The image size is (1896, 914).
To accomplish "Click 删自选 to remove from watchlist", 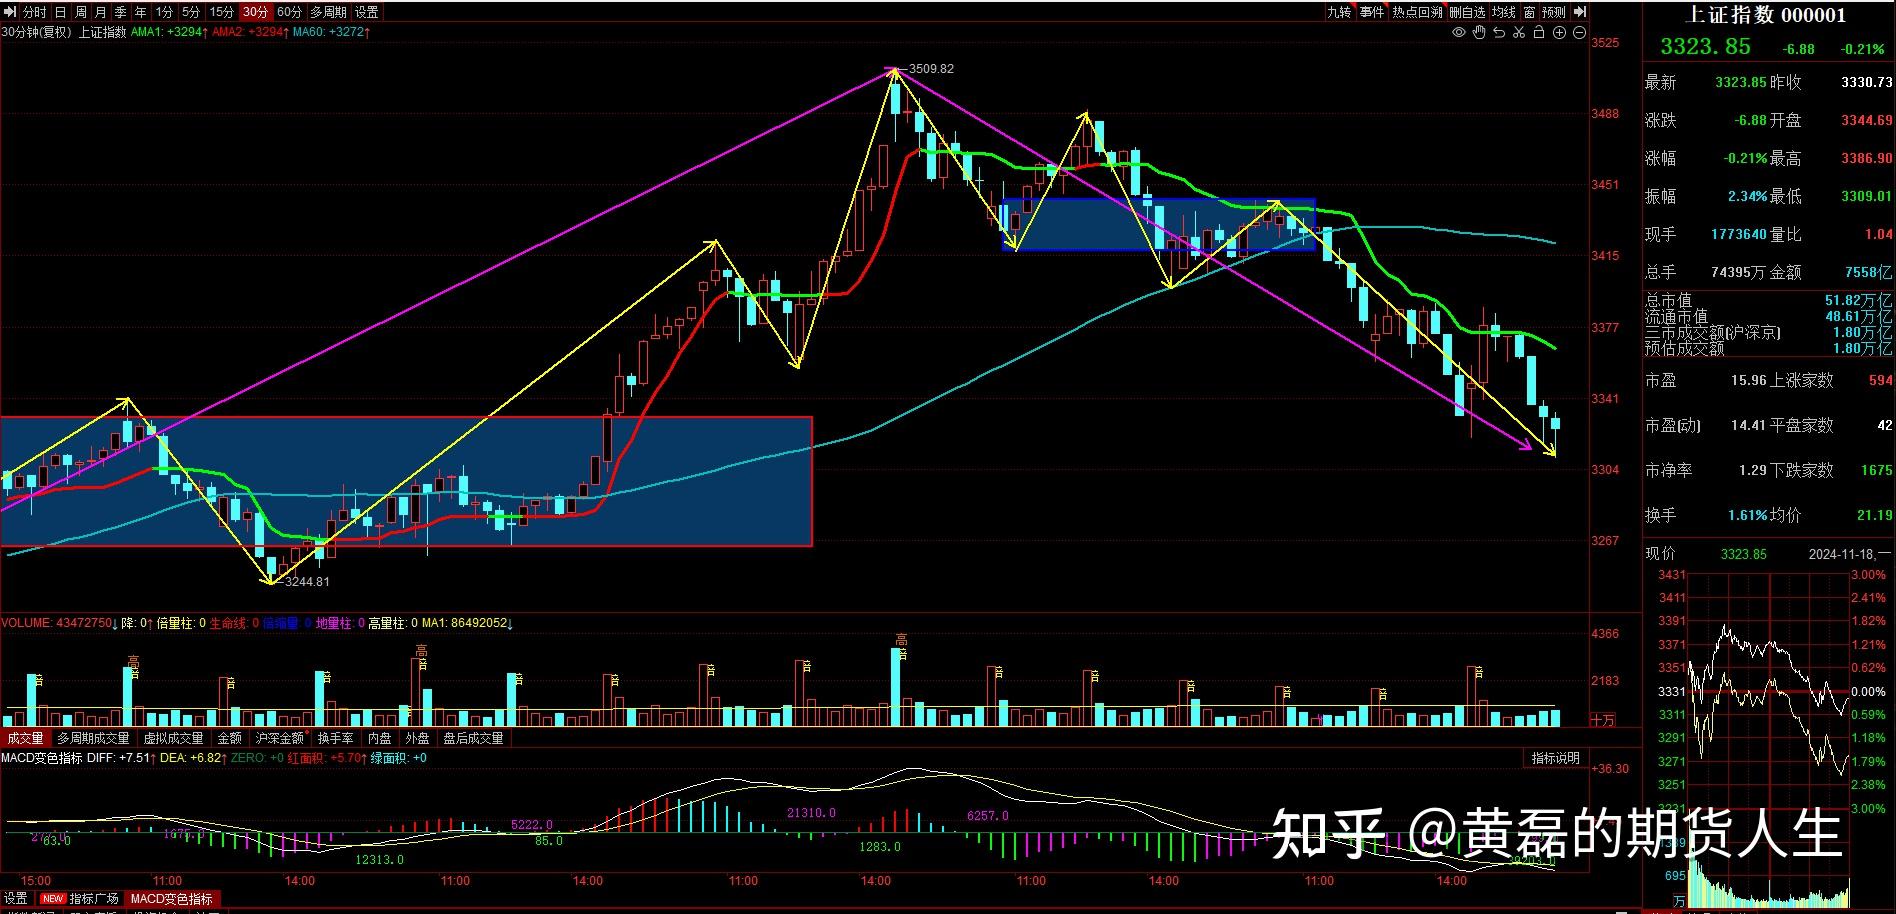I will [1468, 12].
